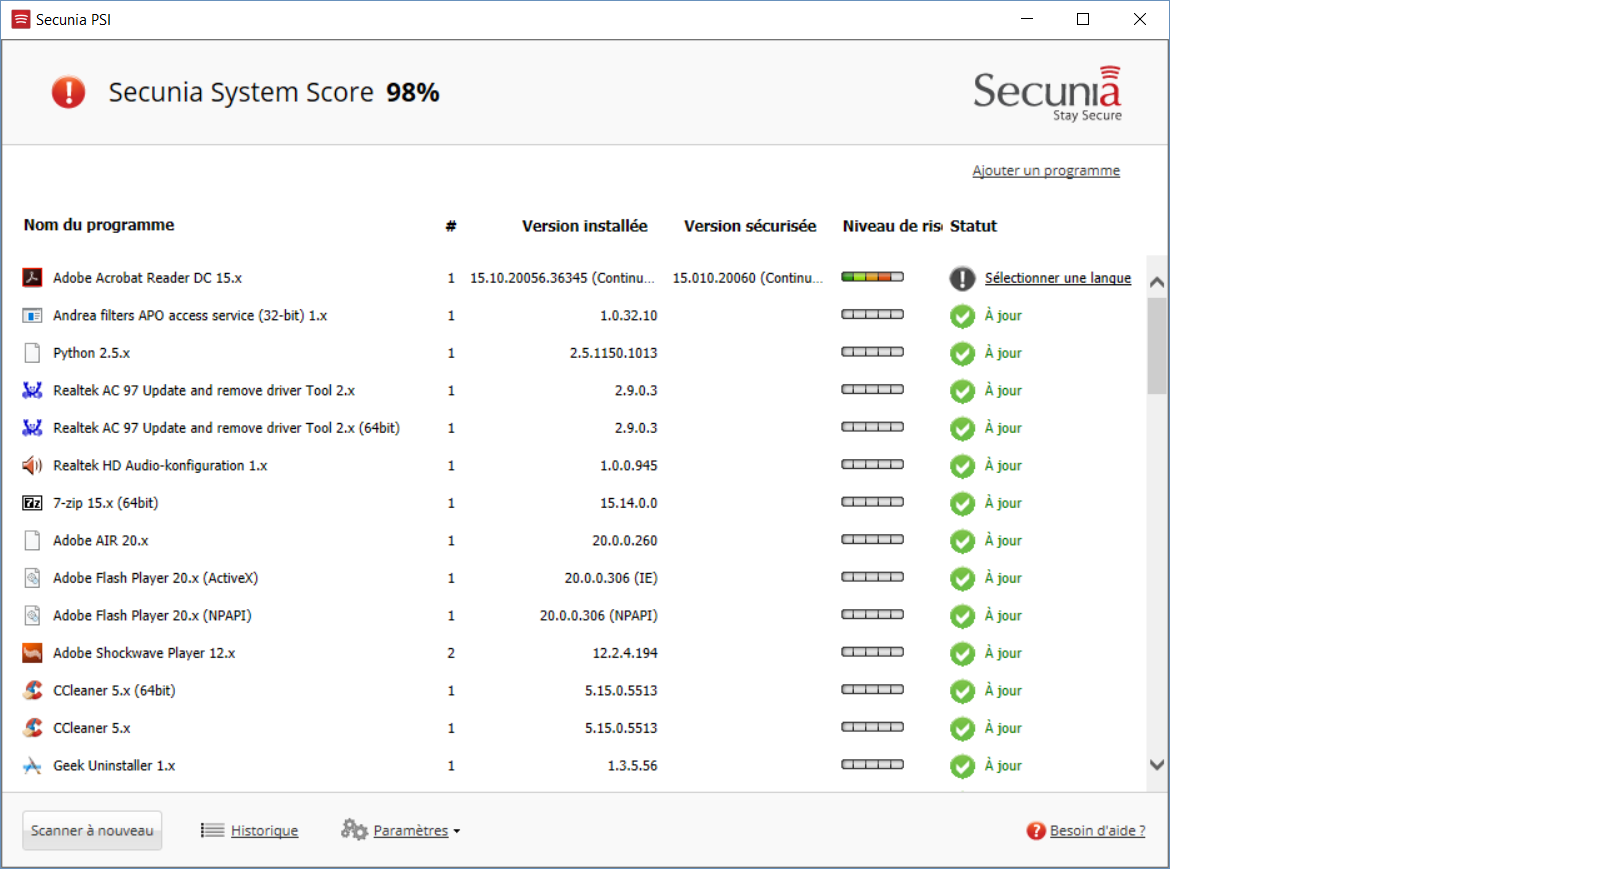Click the green check for 7-zip 15.x
Viewport: 1612px width, 869px height.
(x=962, y=504)
